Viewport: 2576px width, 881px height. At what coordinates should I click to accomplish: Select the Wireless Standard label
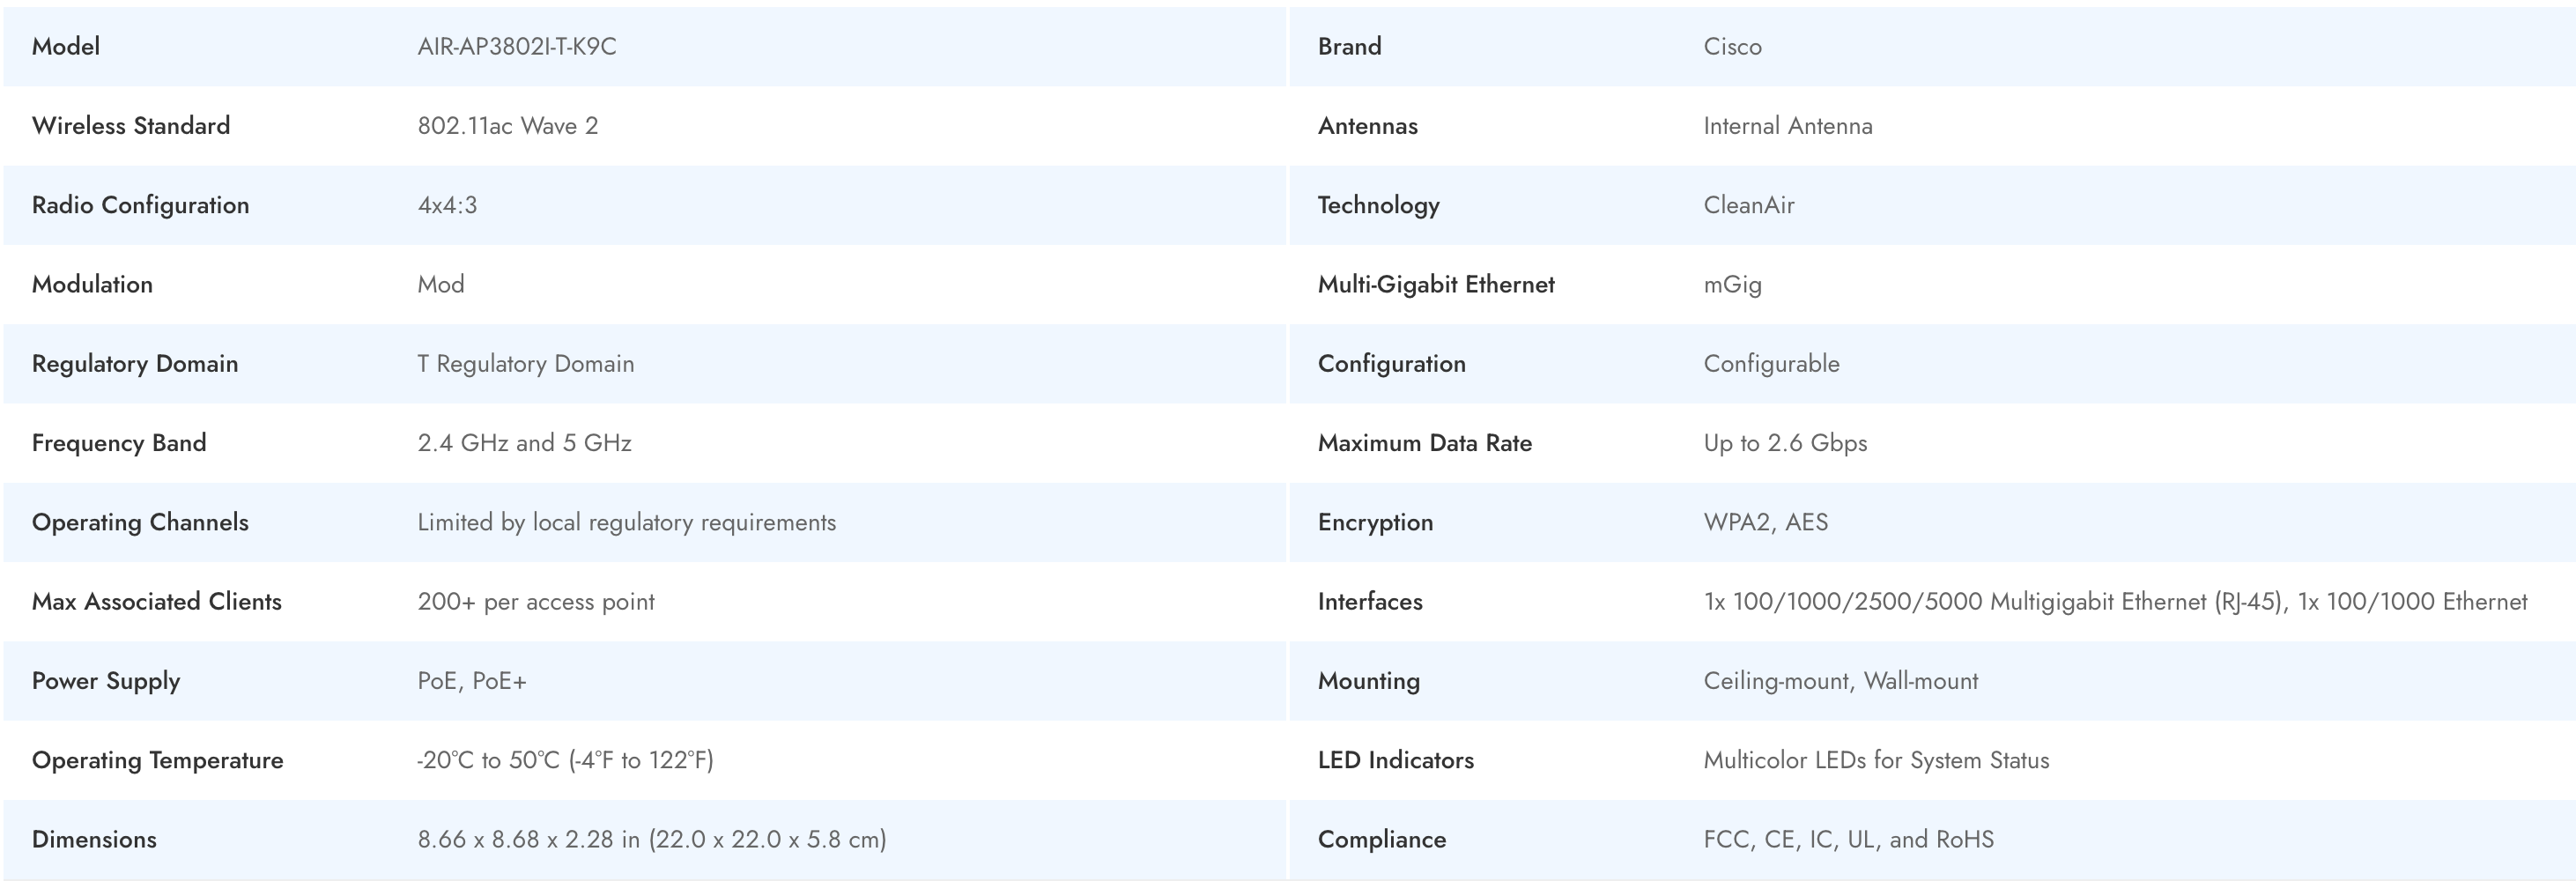131,125
